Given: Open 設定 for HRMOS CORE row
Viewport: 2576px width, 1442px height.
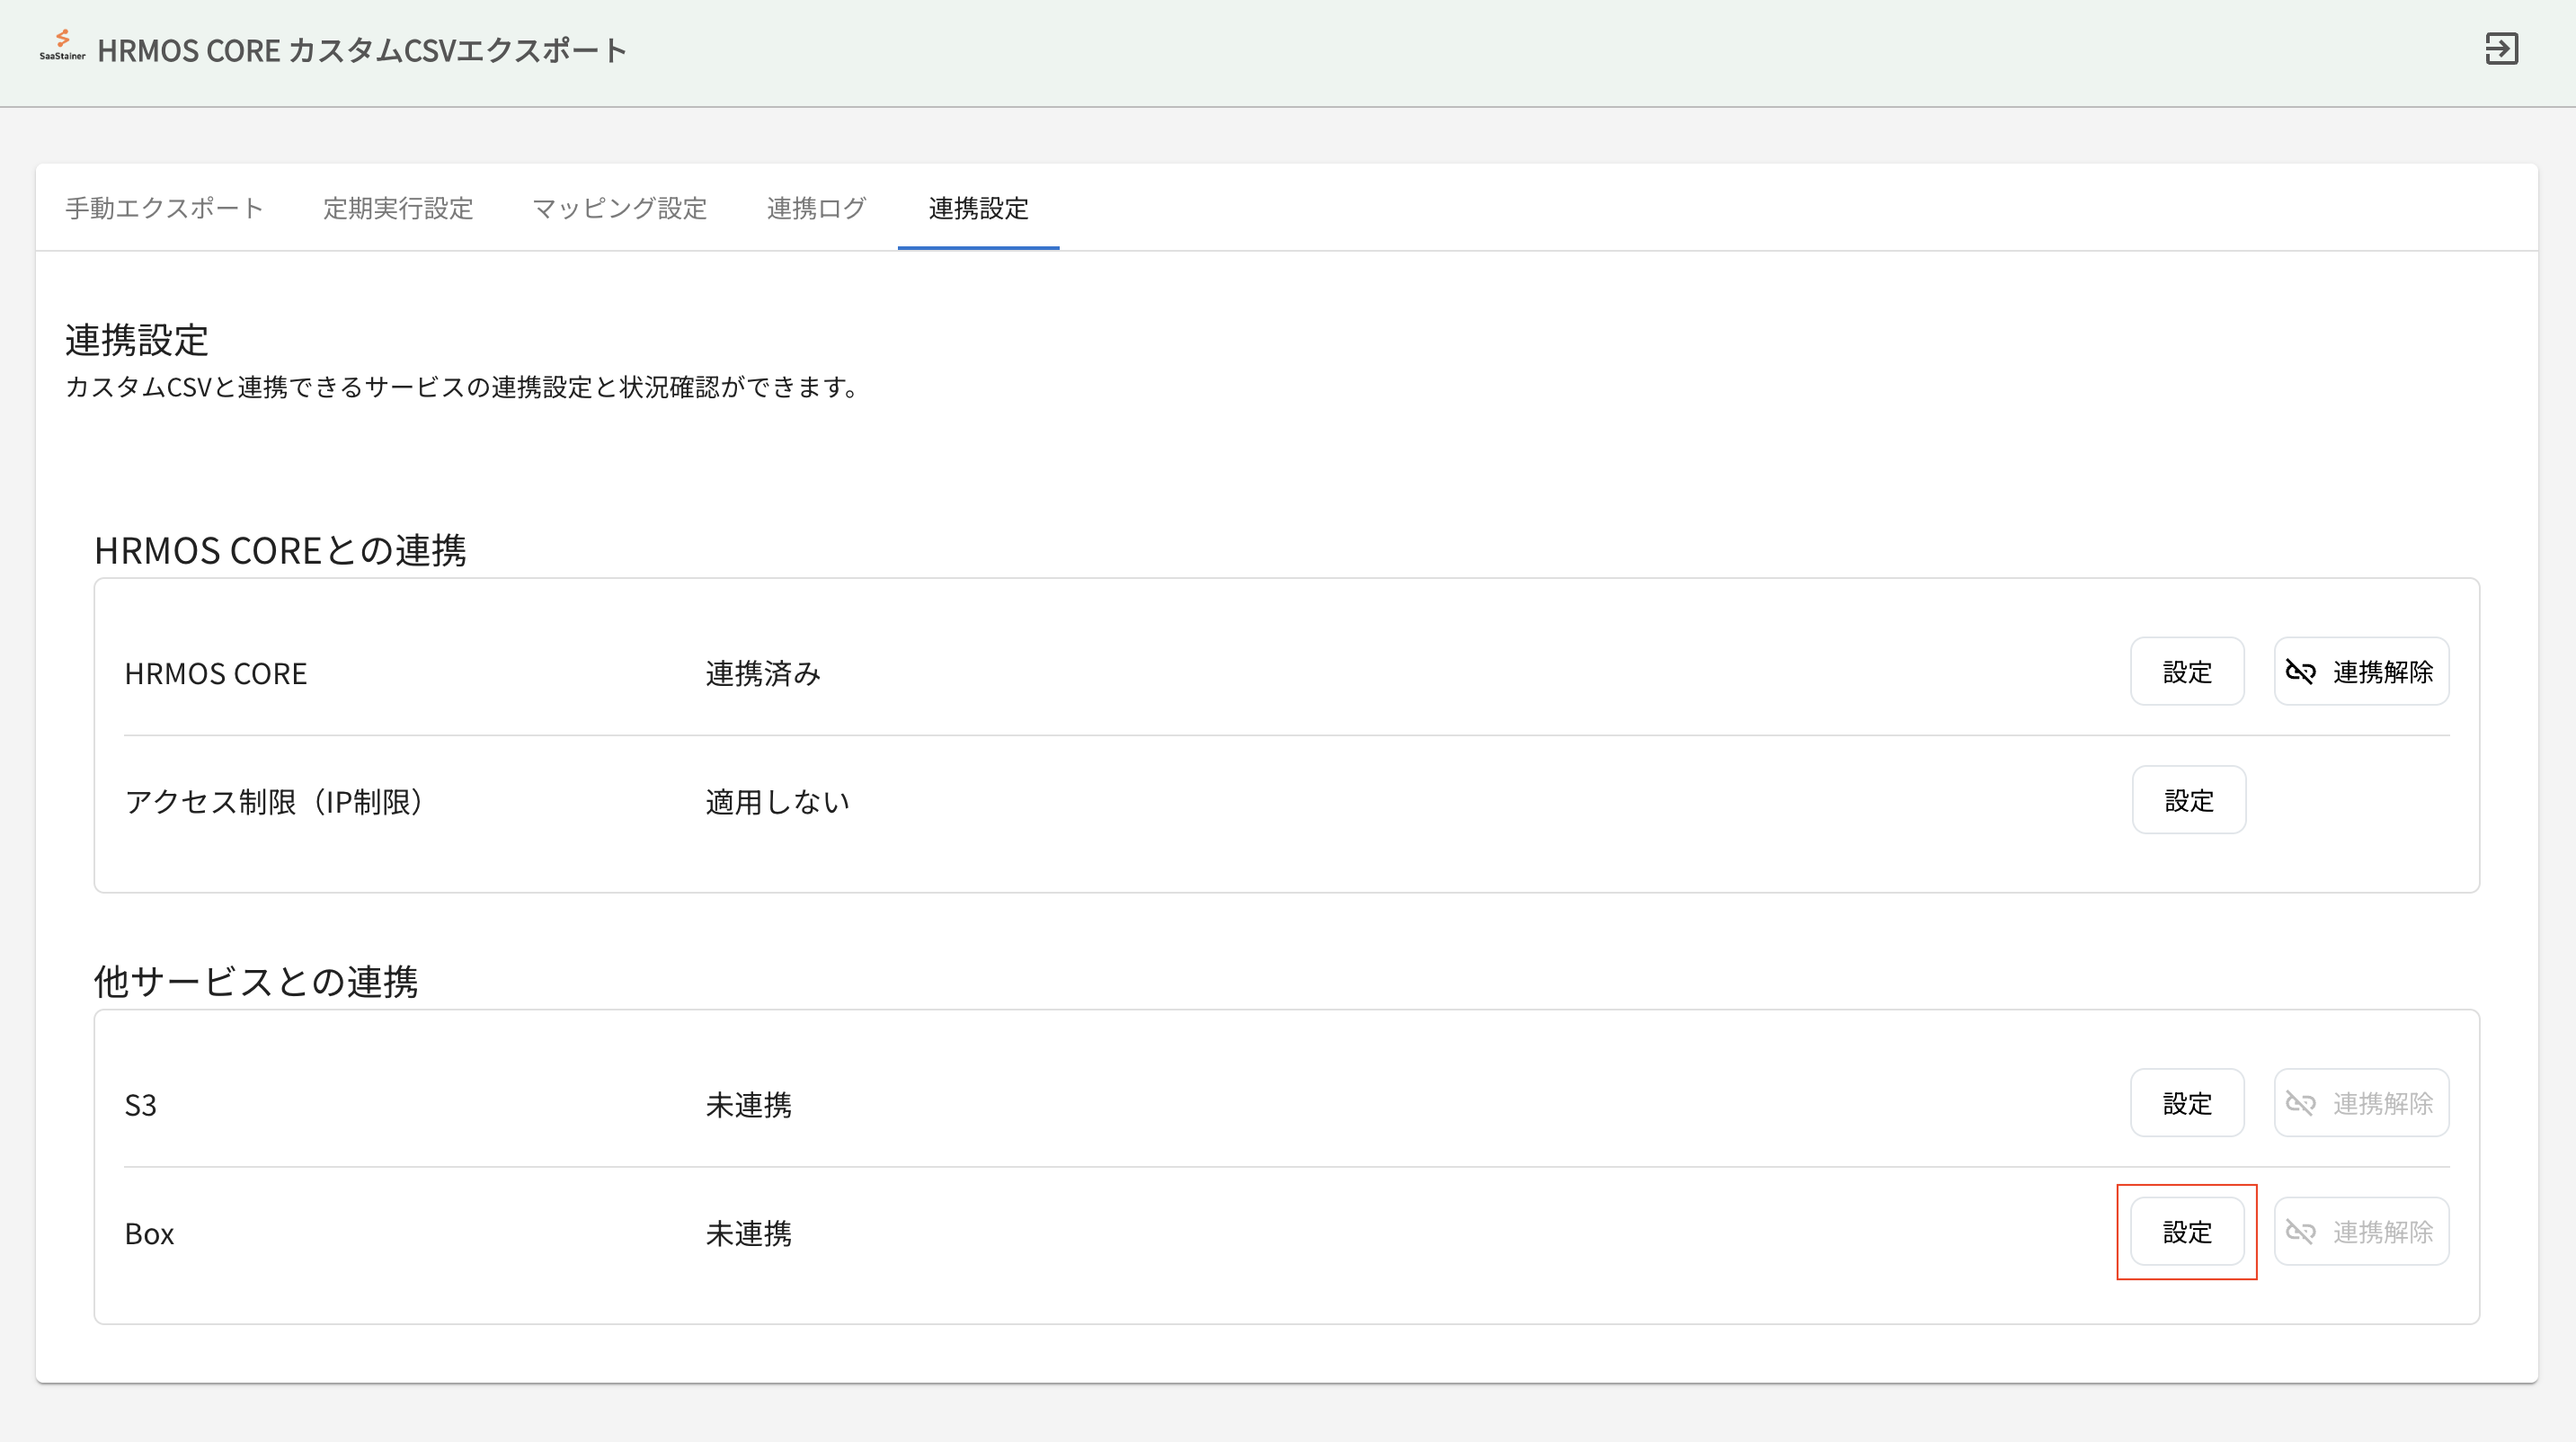Looking at the screenshot, I should click(2186, 672).
